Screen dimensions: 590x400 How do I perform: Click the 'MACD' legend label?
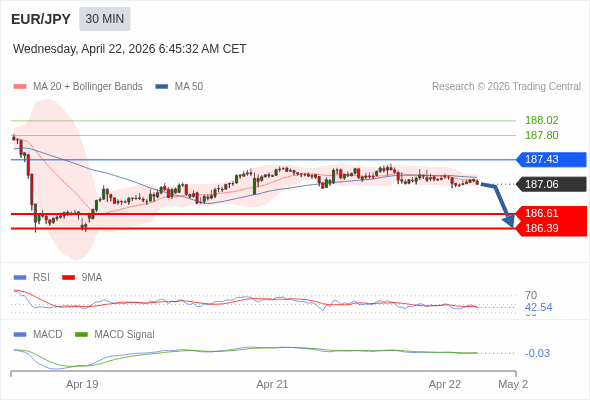(47, 335)
